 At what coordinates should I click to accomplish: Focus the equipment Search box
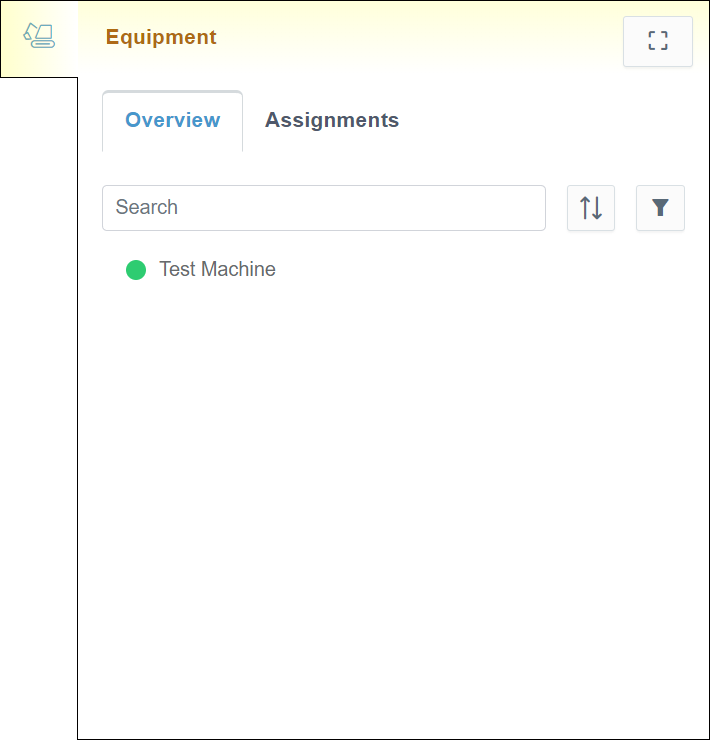pos(323,208)
